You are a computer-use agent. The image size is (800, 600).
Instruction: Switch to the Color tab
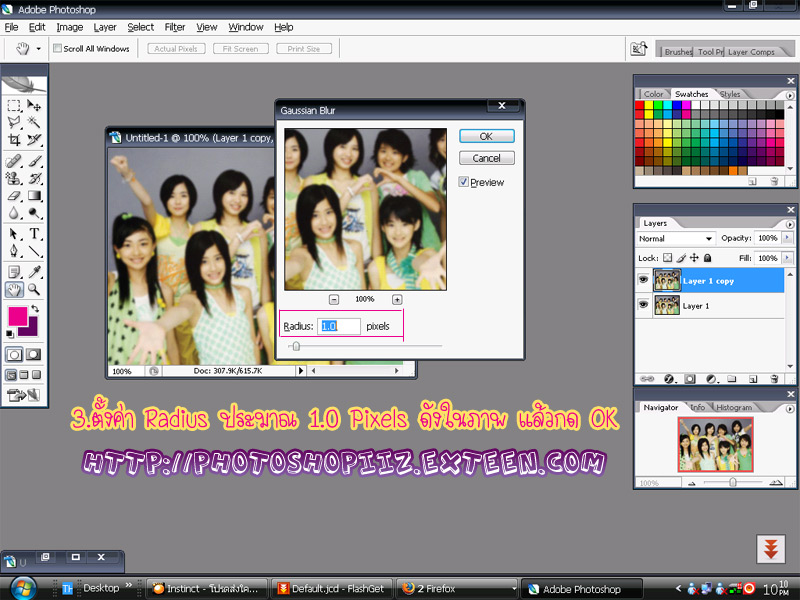[653, 94]
